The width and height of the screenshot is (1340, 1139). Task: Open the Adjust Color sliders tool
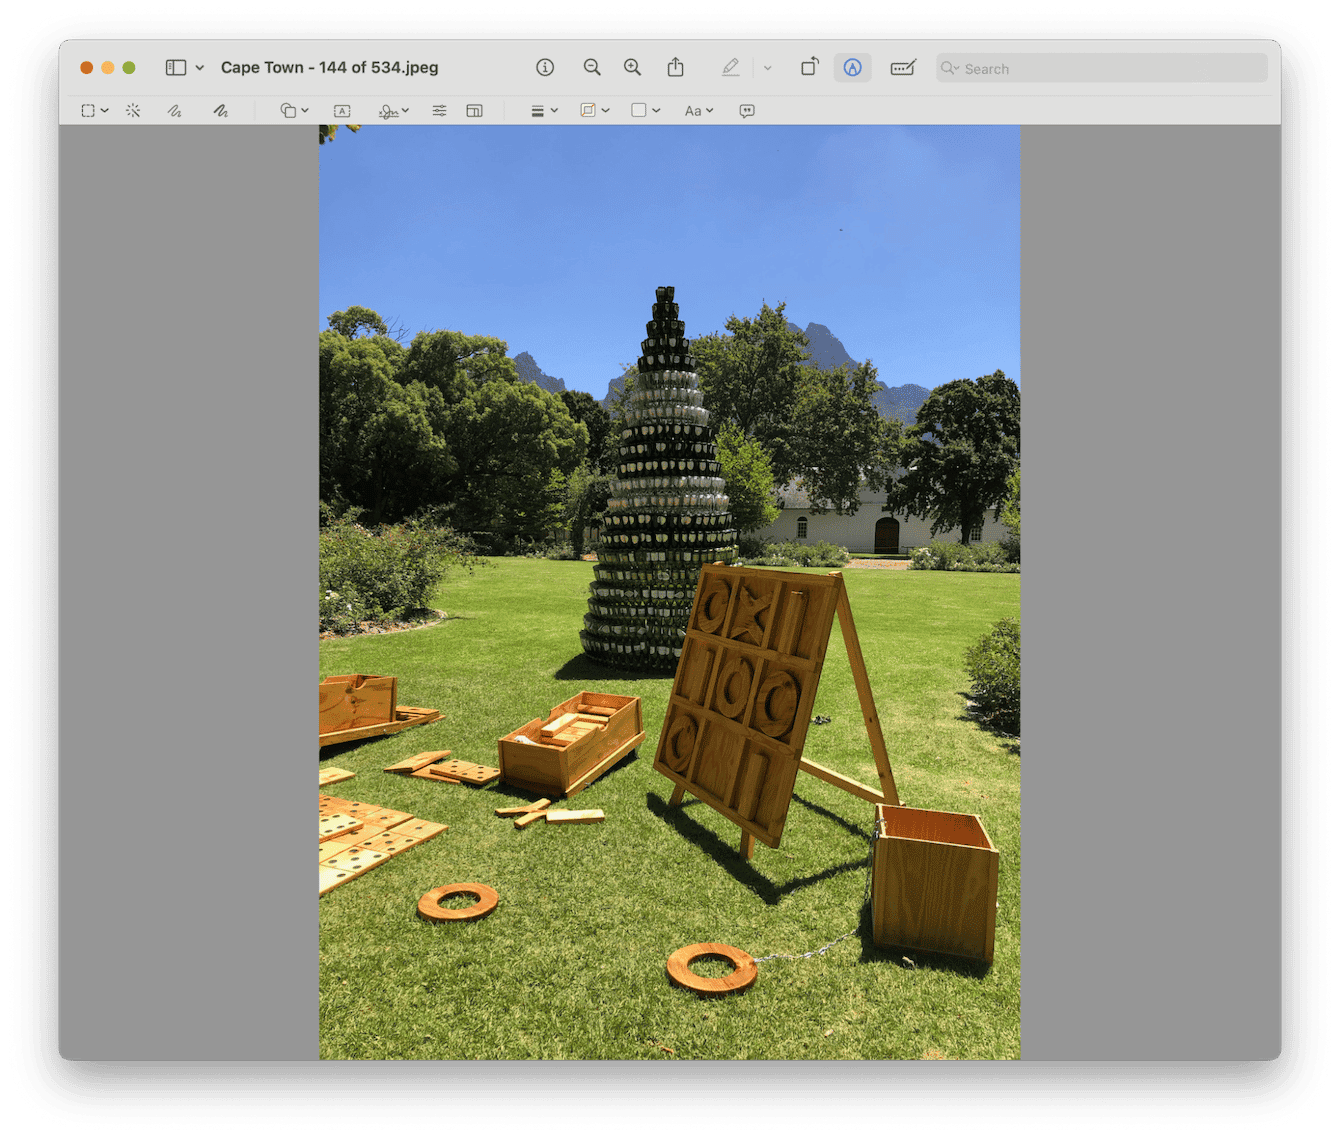(439, 111)
